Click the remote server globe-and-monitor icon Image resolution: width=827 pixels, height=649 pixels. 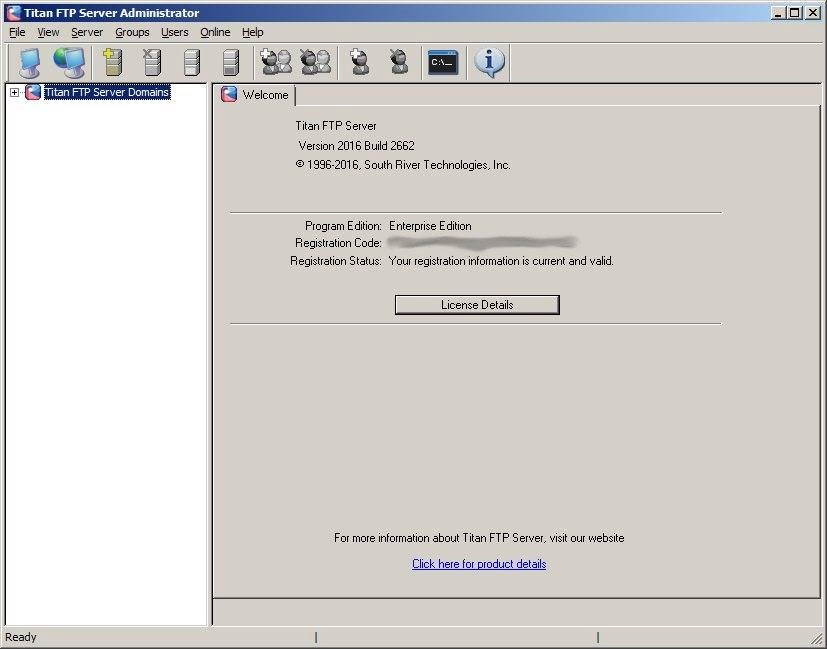(69, 63)
